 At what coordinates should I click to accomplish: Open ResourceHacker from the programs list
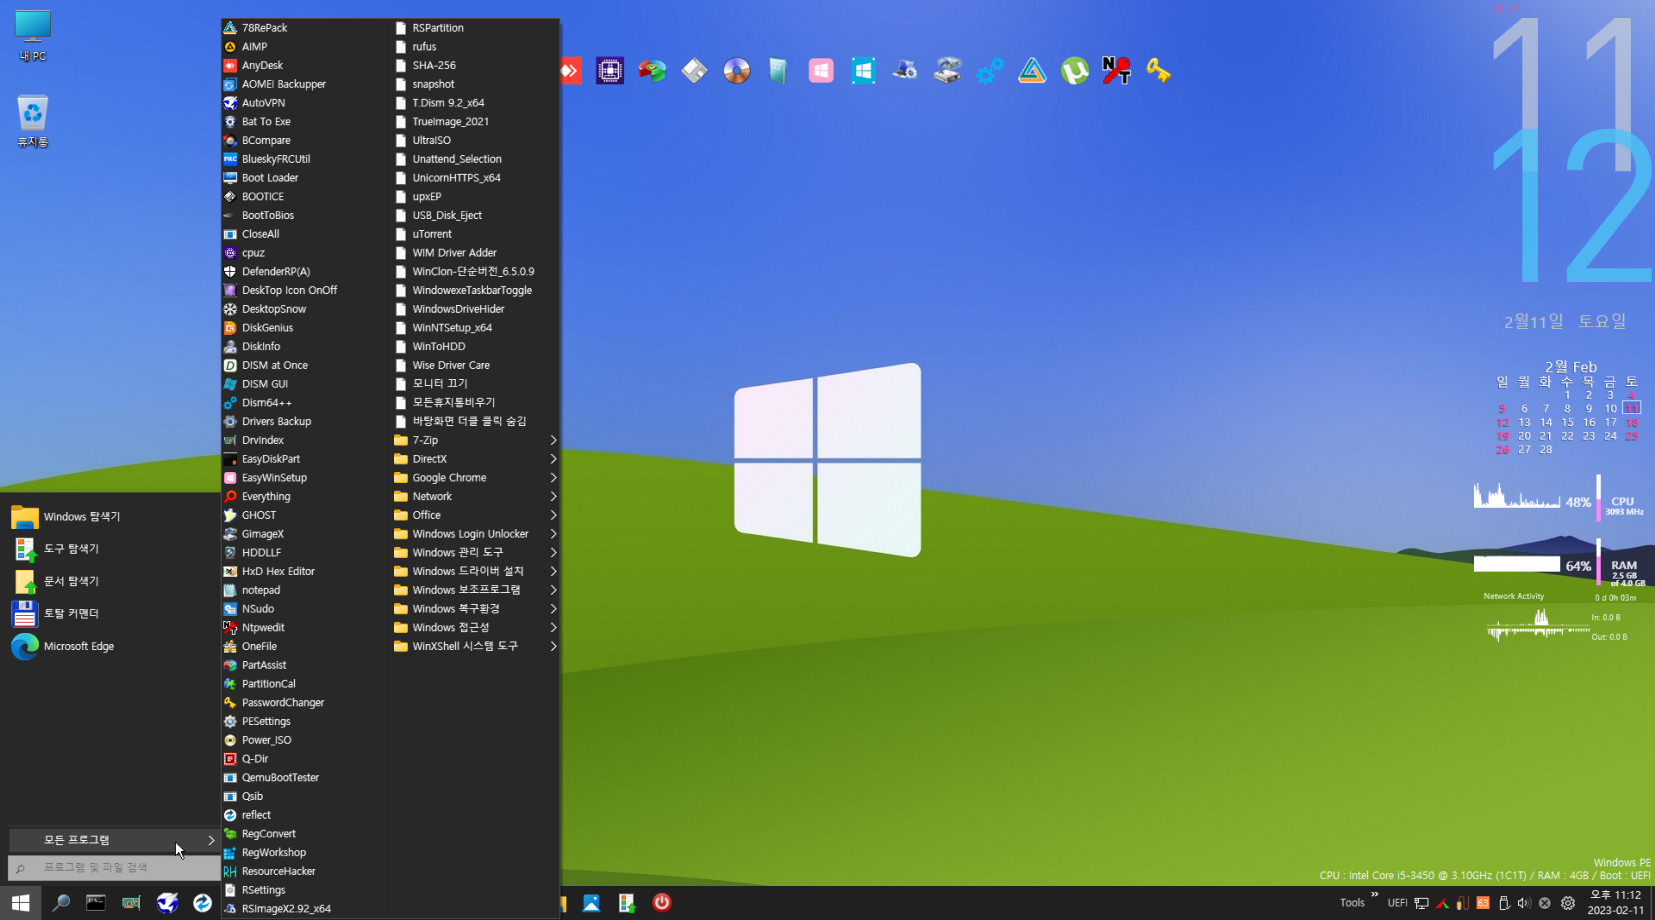click(x=306, y=872)
